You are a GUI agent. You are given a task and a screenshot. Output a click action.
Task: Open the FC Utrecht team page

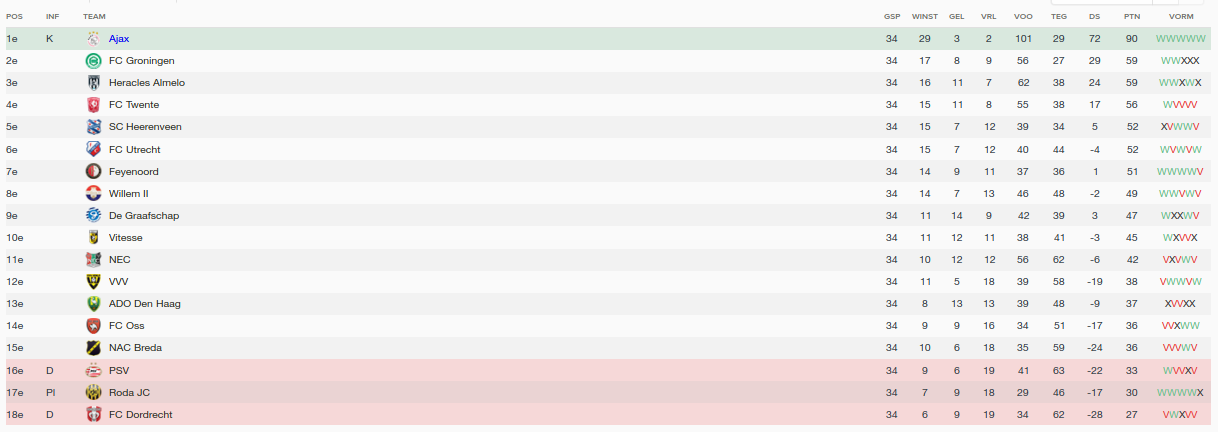[x=134, y=150]
